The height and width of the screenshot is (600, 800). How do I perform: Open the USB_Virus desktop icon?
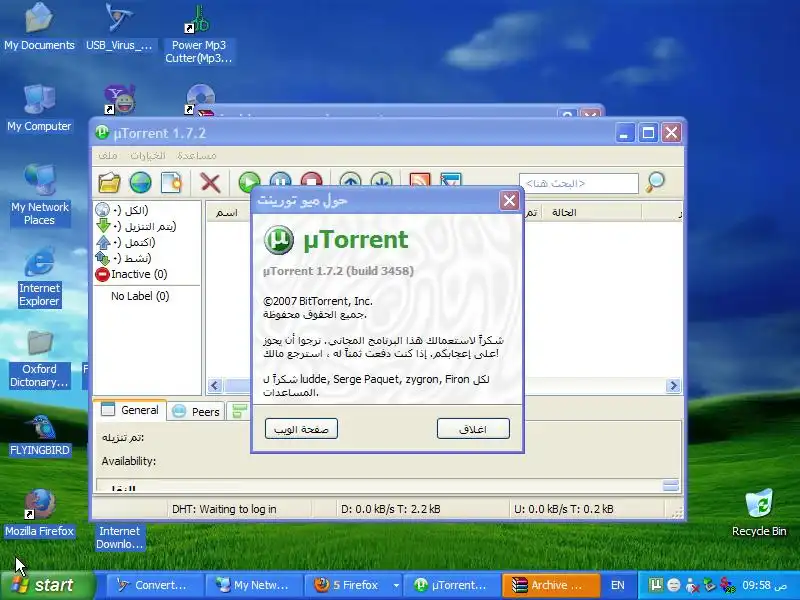(119, 27)
